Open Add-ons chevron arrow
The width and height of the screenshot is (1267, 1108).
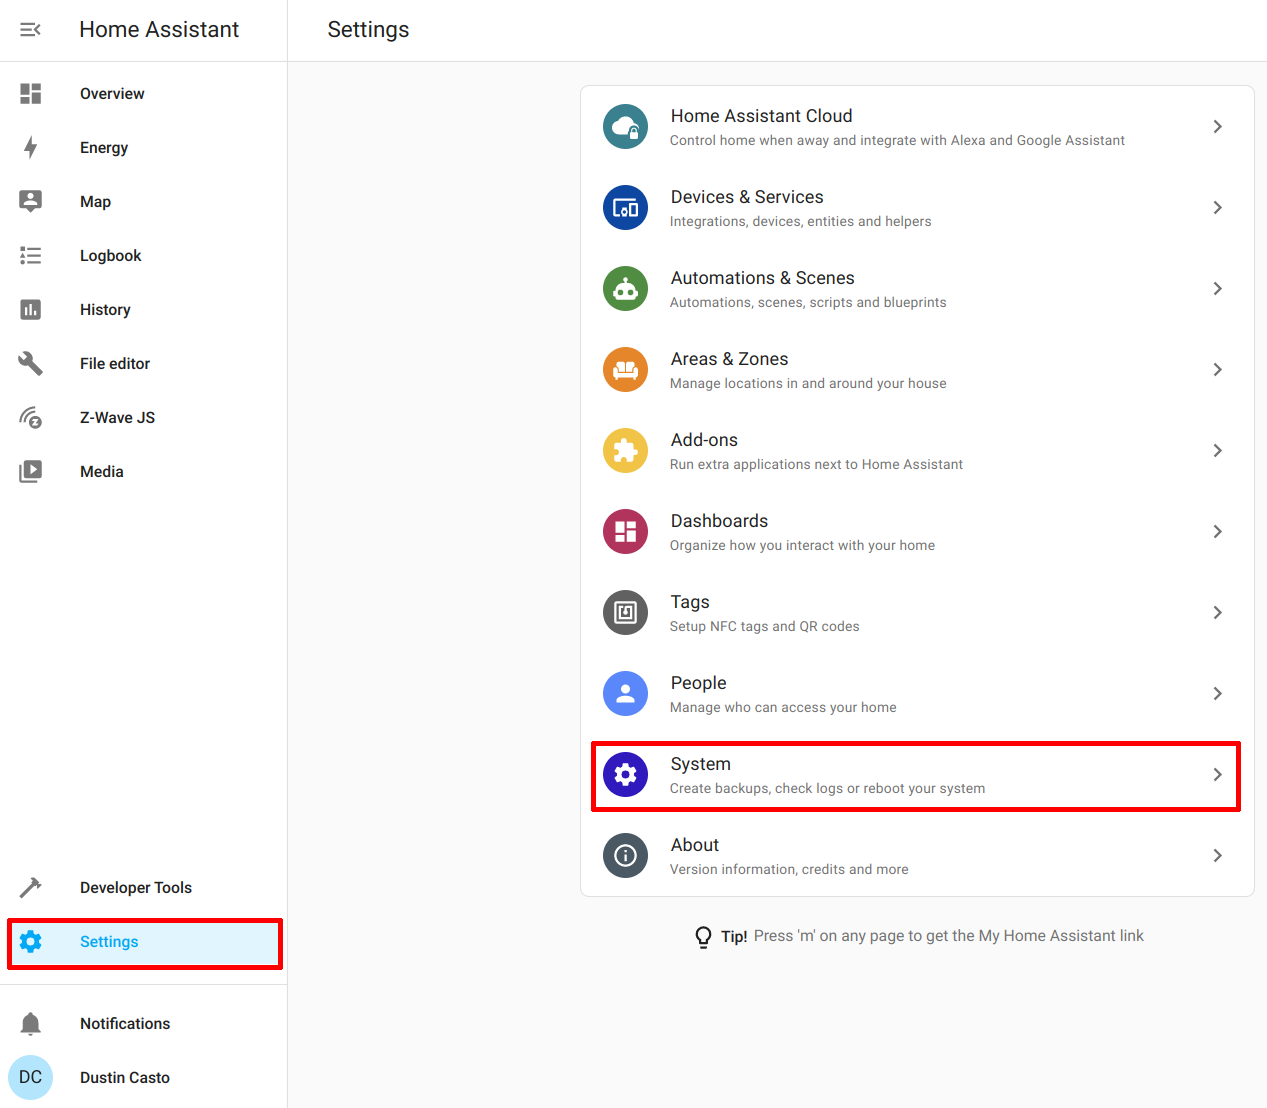coord(1218,451)
